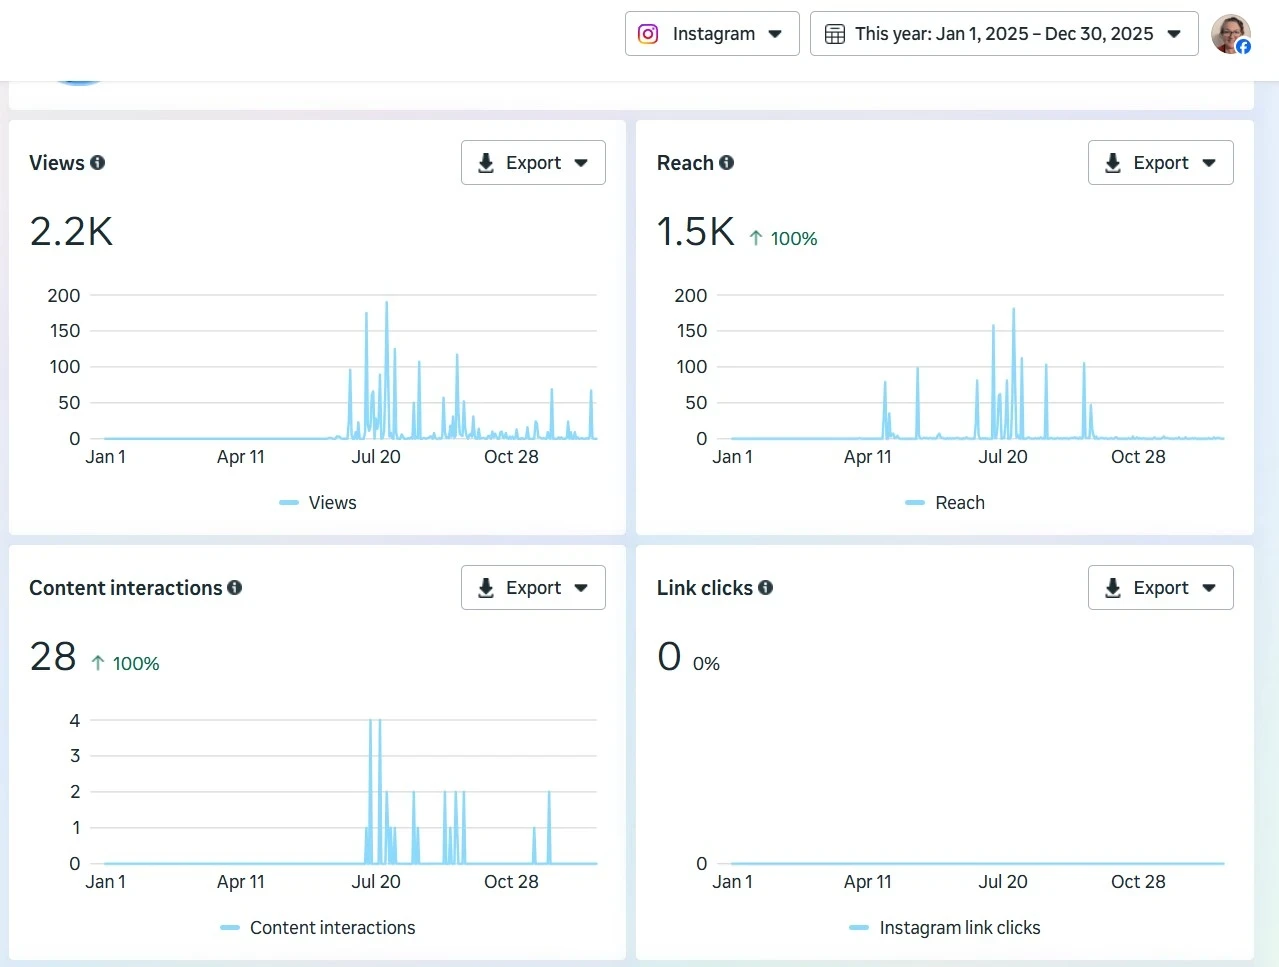1279x967 pixels.
Task: Expand the Reach Export dropdown arrow
Action: (x=1209, y=163)
